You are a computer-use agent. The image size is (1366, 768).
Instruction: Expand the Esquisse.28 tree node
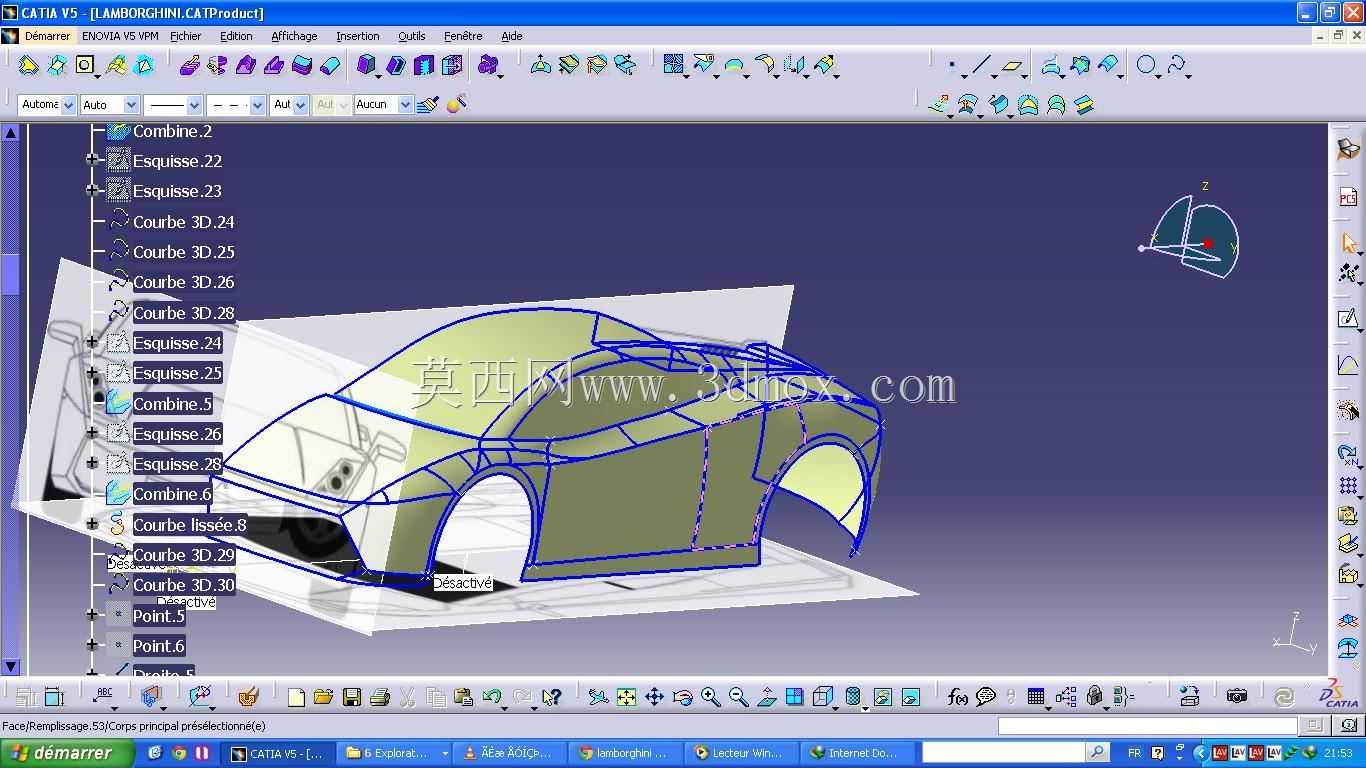click(x=92, y=463)
